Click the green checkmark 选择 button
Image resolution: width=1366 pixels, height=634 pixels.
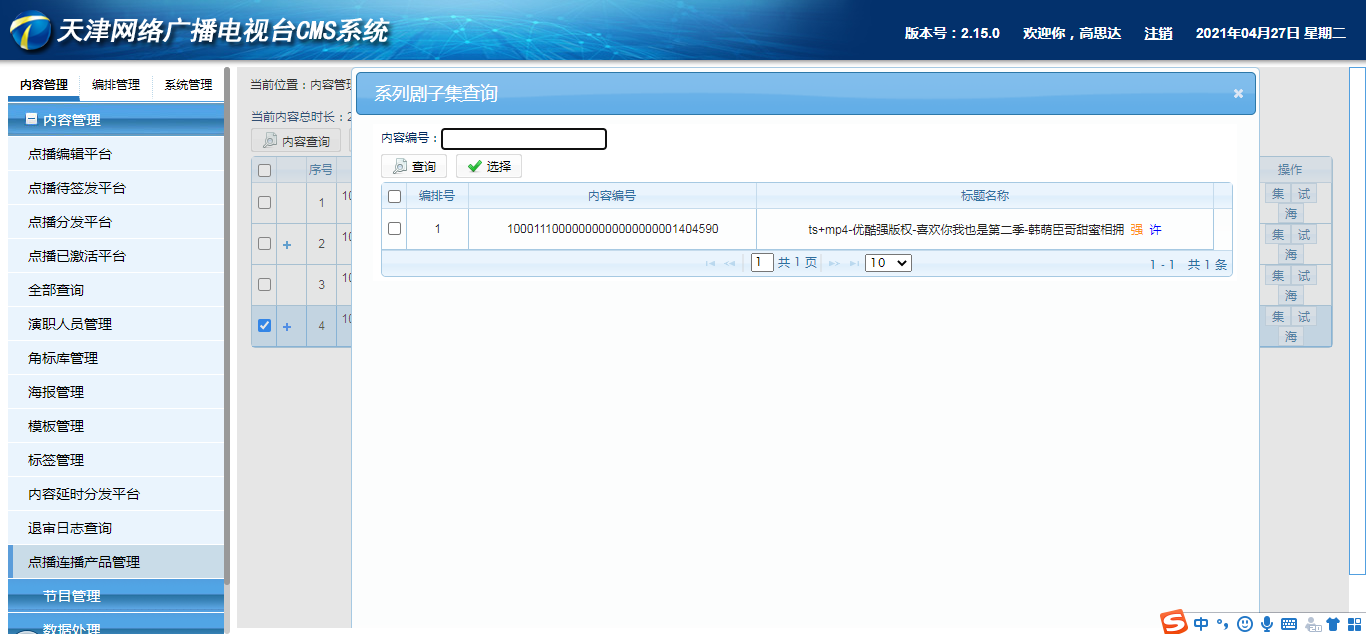(489, 167)
